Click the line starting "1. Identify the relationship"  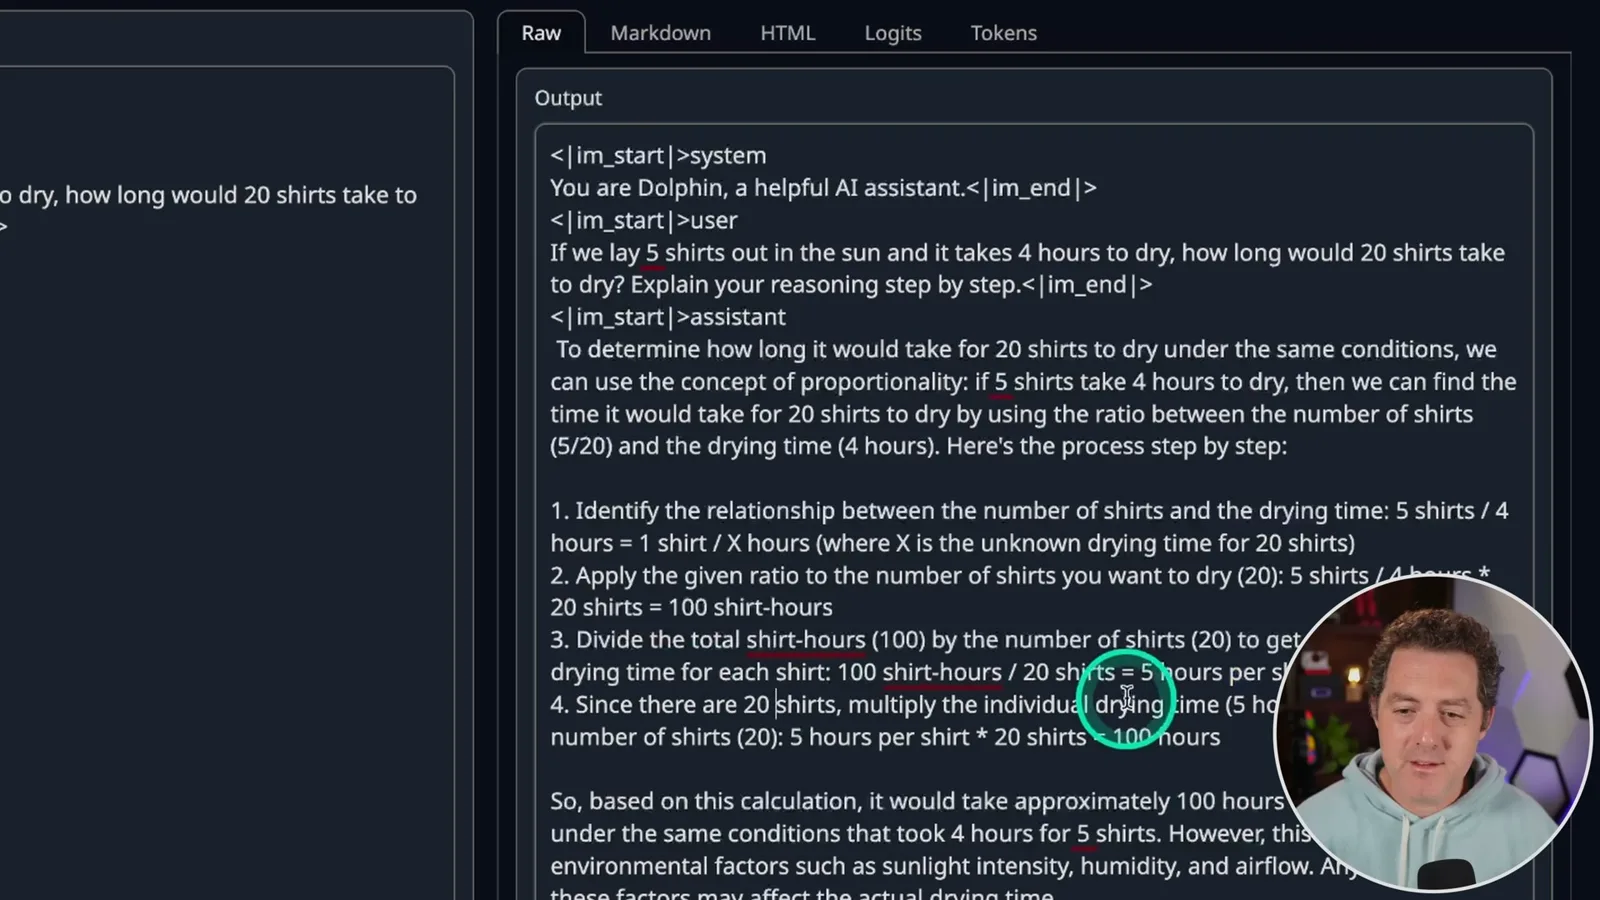pyautogui.click(x=1029, y=511)
